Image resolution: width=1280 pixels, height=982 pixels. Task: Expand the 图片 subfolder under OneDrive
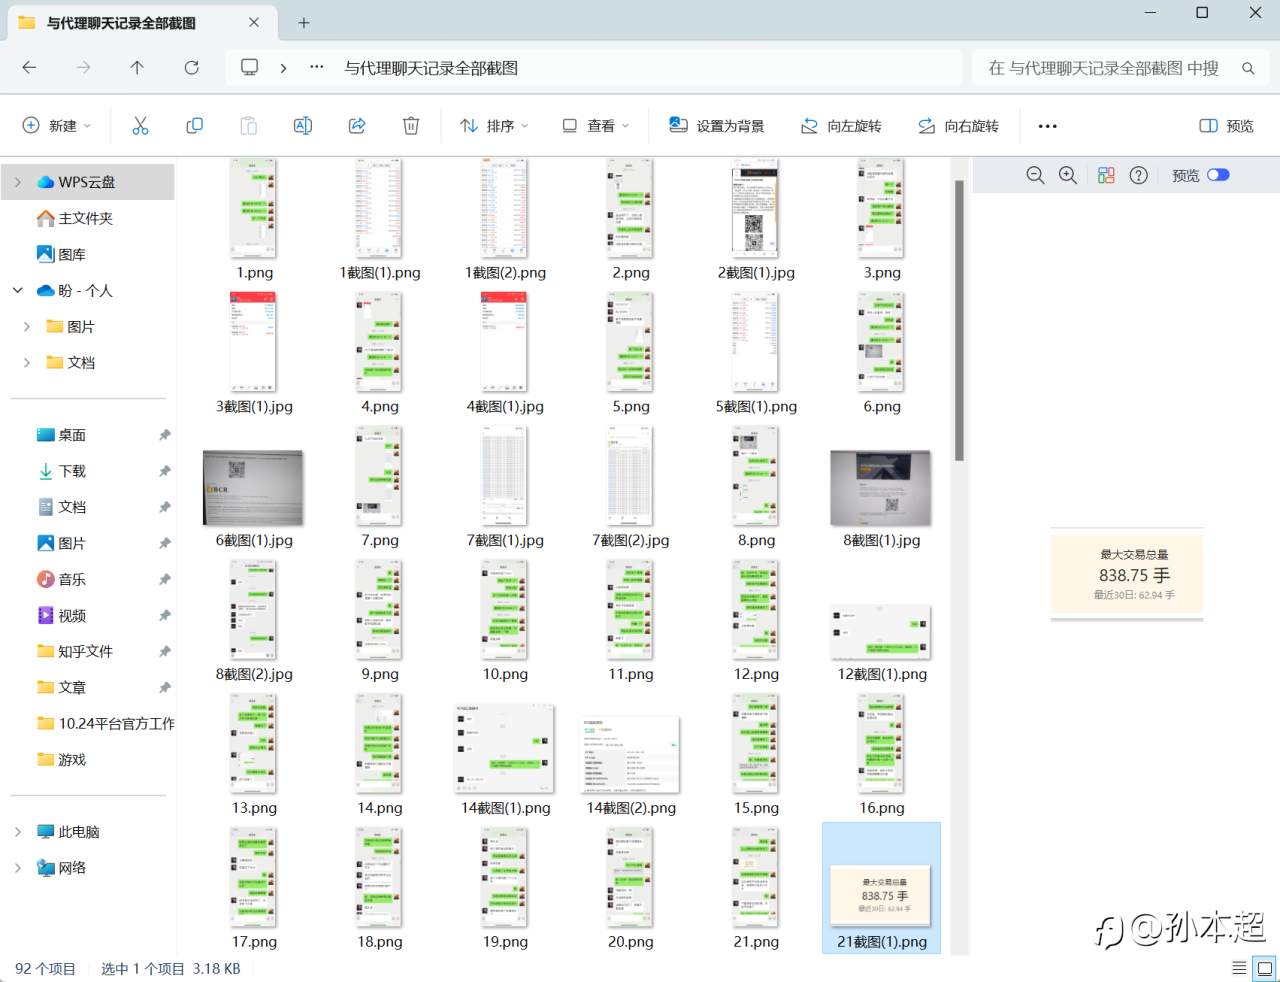pyautogui.click(x=27, y=326)
